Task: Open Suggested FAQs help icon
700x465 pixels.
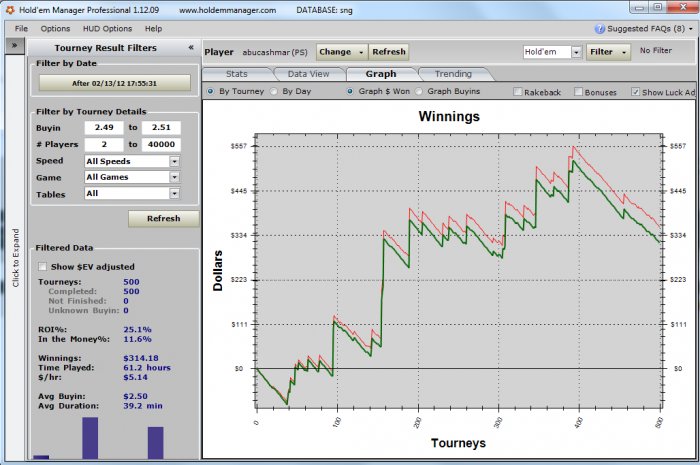Action: pos(600,29)
